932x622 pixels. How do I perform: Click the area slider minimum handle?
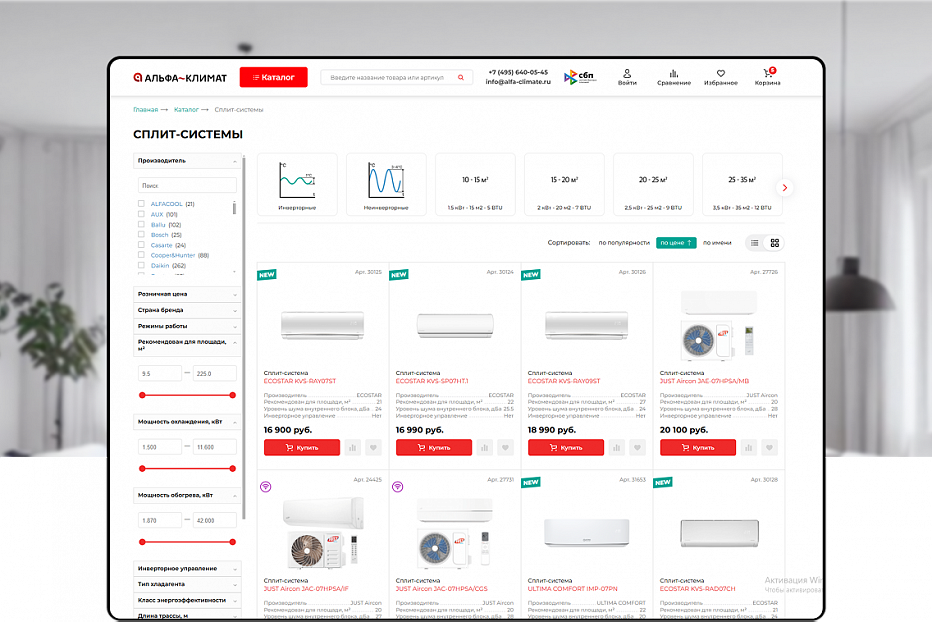click(x=142, y=395)
